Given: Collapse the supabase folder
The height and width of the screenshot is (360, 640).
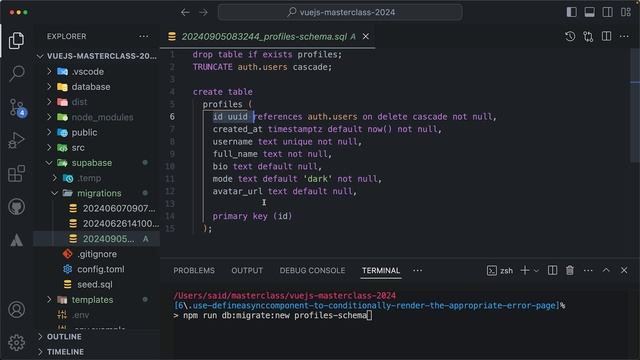Looking at the screenshot, I should click(96, 162).
